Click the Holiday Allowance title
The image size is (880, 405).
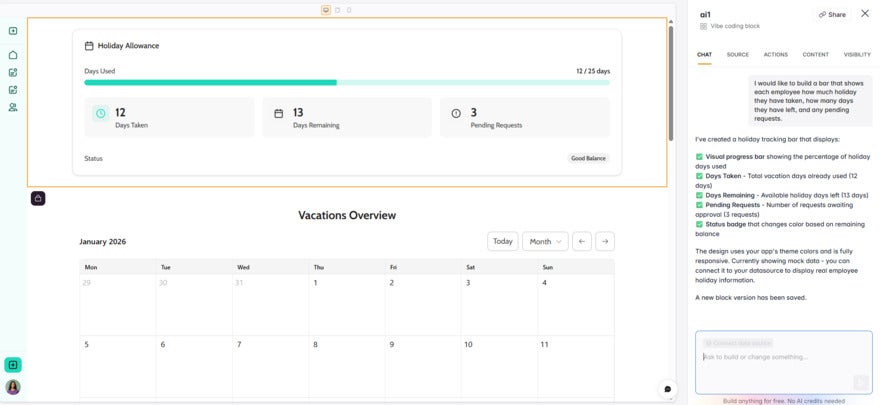(x=129, y=46)
